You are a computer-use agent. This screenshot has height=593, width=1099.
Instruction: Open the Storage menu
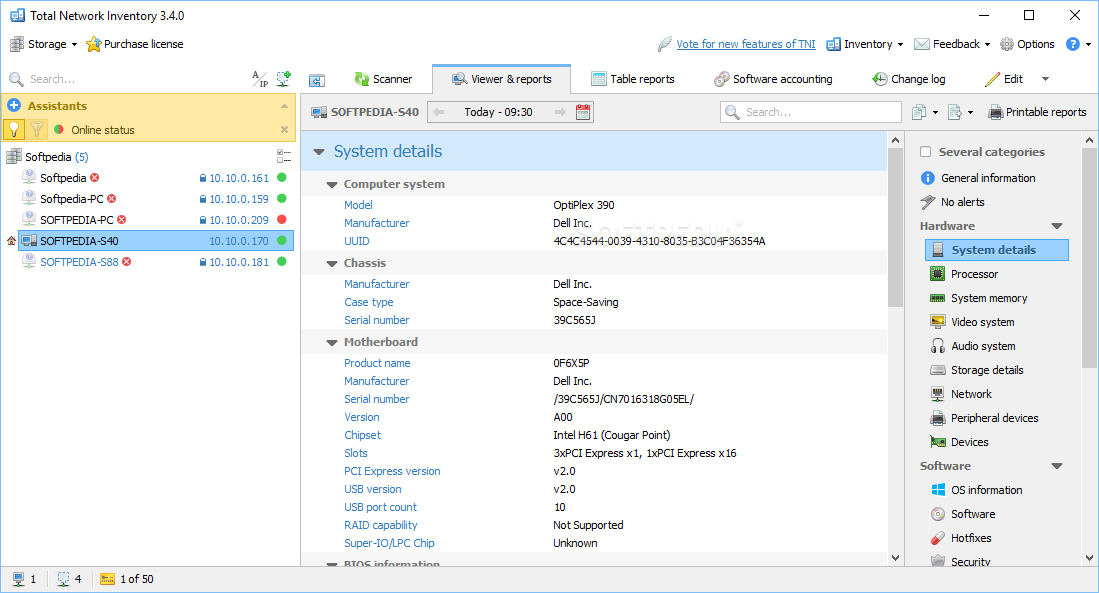coord(43,44)
